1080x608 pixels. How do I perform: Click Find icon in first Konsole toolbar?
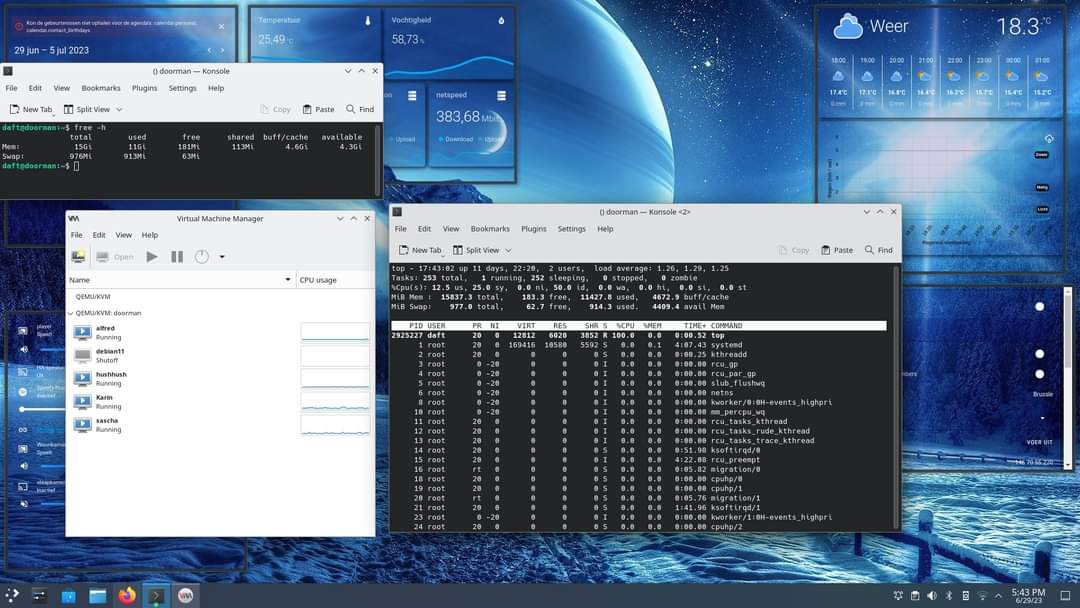(x=351, y=109)
